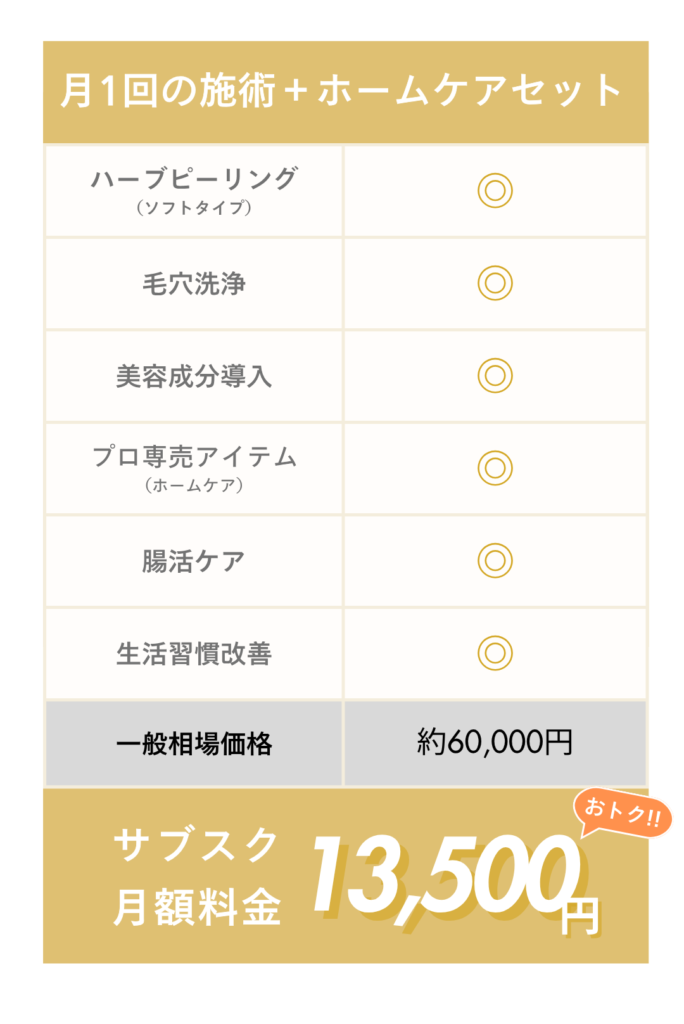Click the サブスク月額料金 text
Screen dimensions: 684x1024
tap(196, 877)
